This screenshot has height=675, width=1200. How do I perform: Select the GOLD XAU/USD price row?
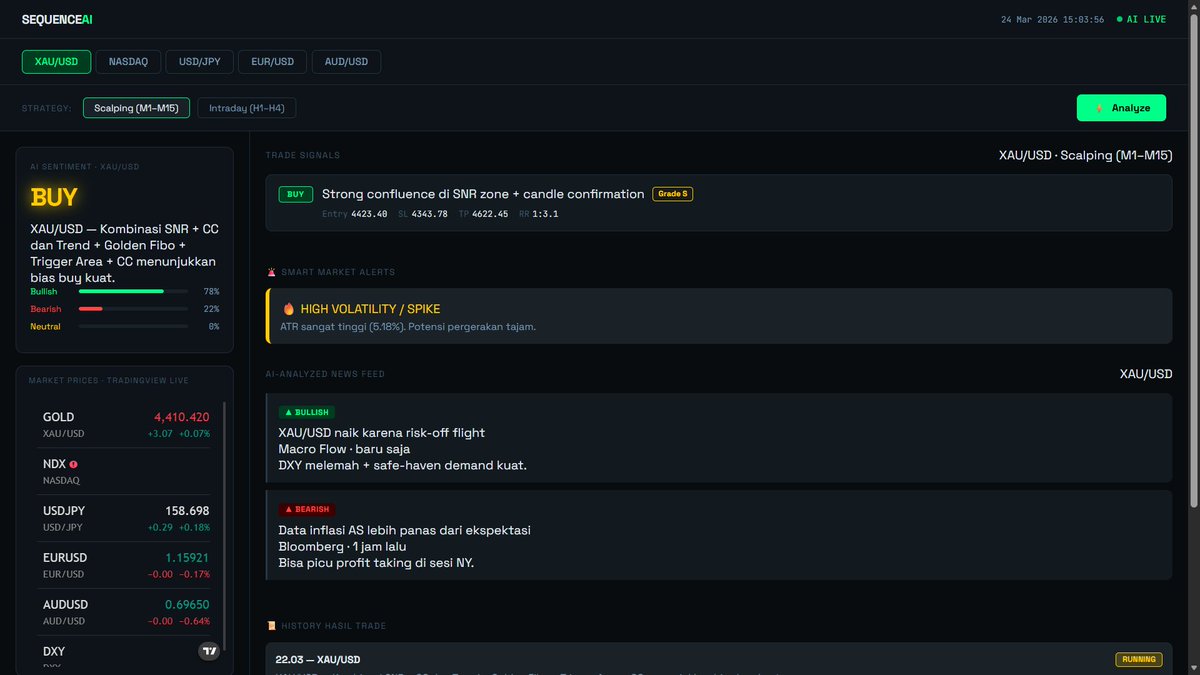126,424
